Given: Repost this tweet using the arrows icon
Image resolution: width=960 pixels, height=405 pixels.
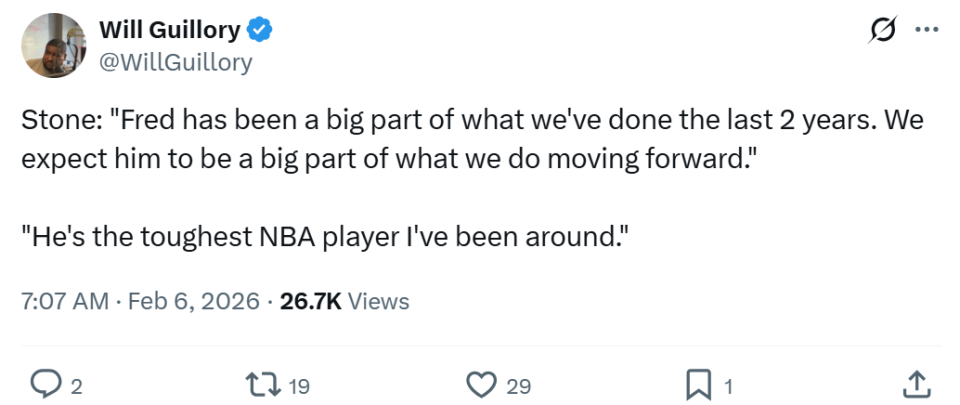Looking at the screenshot, I should click(260, 384).
